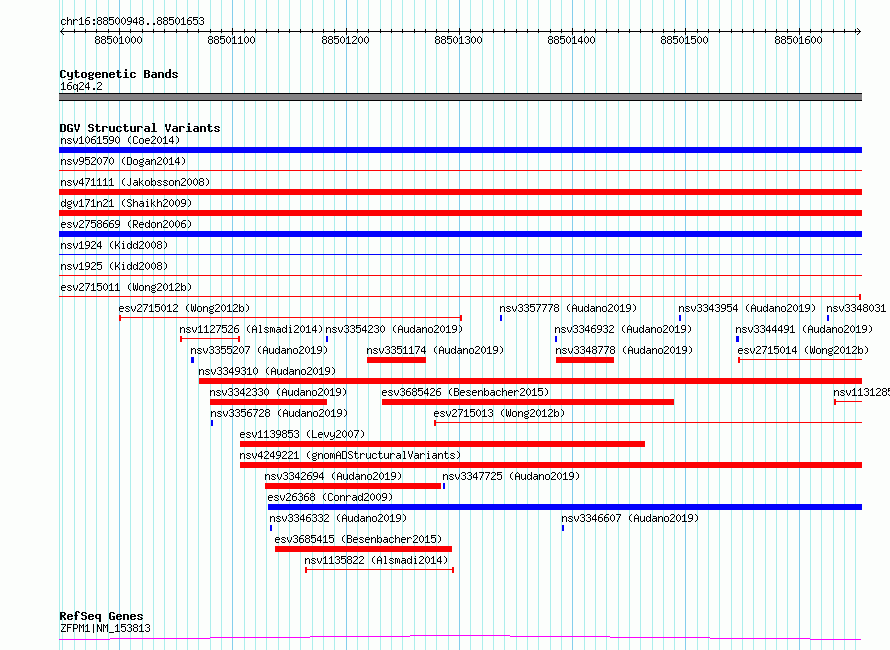Viewport: 890px width, 650px height.
Task: Open the ZFPM1|NM_153813 gene label
Action: 105,628
